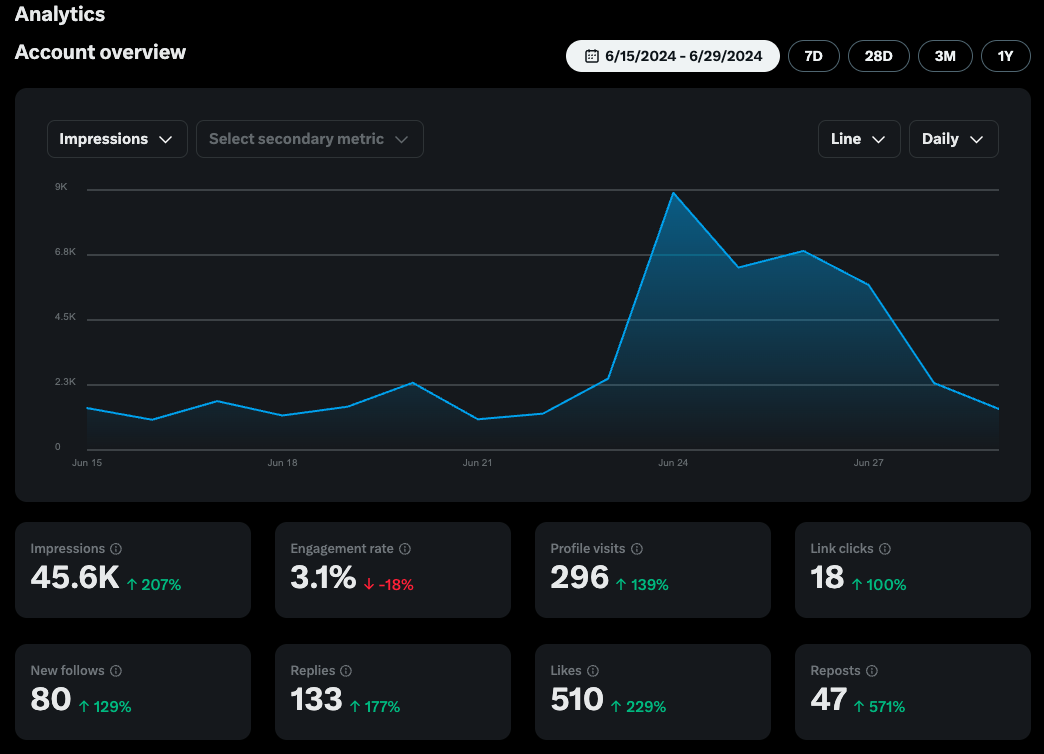Image resolution: width=1044 pixels, height=754 pixels.
Task: Click the Likes 510 metric card
Action: (x=652, y=691)
